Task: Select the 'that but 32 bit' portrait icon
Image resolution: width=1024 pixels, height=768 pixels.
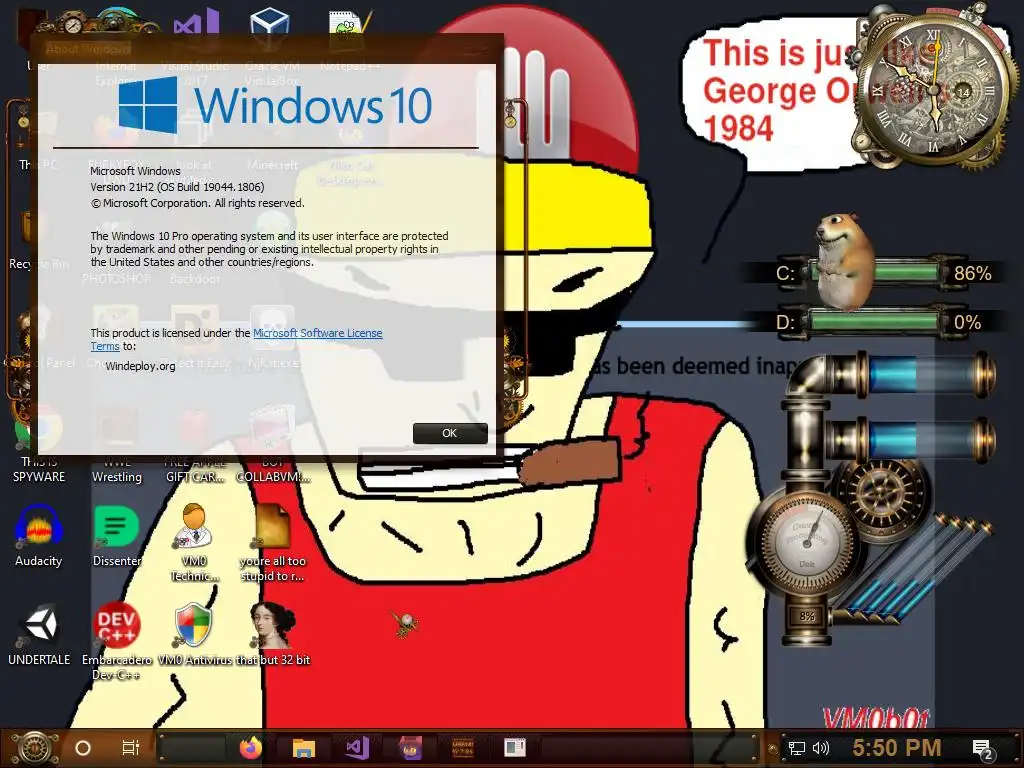Action: (273, 633)
